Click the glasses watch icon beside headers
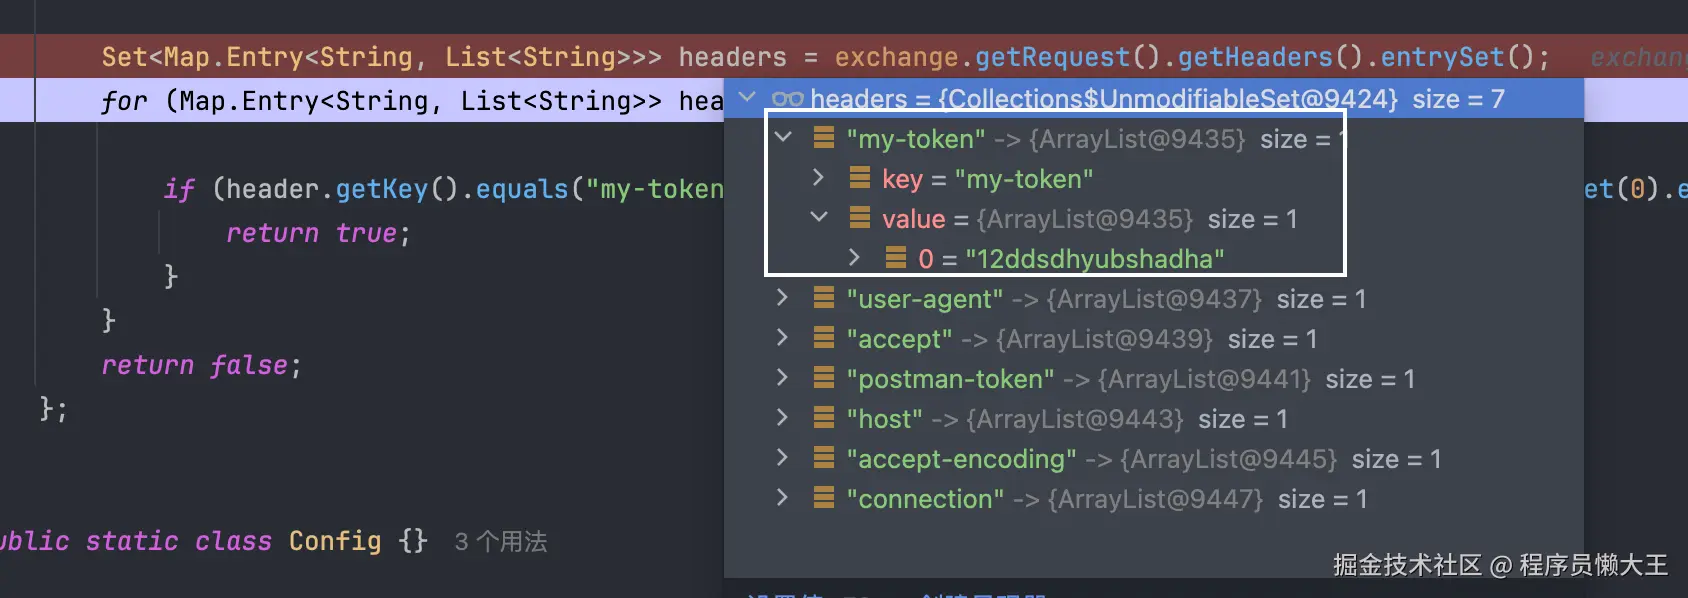The width and height of the screenshot is (1688, 598). 787,99
